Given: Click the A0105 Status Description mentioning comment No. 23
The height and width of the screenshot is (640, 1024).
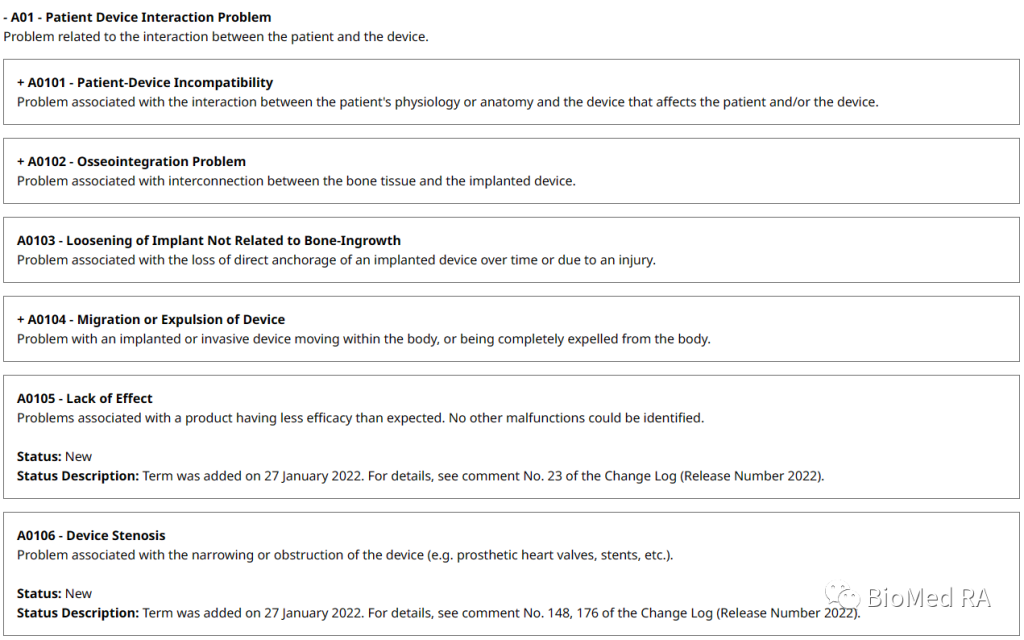Looking at the screenshot, I should click(x=420, y=476).
